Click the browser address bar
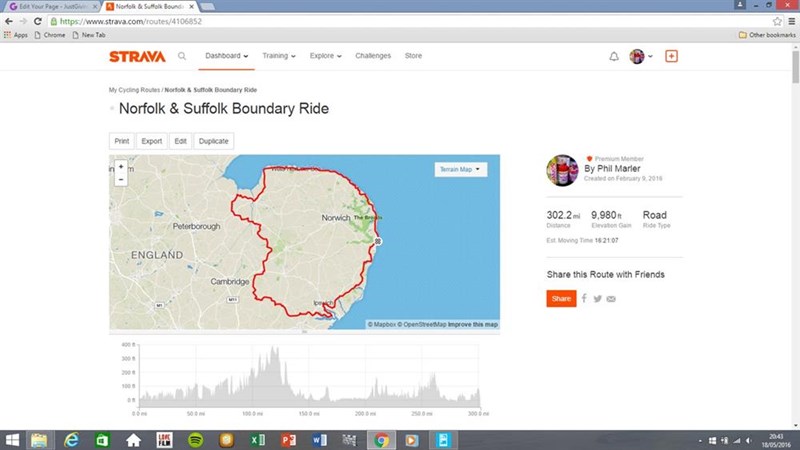 pos(400,20)
